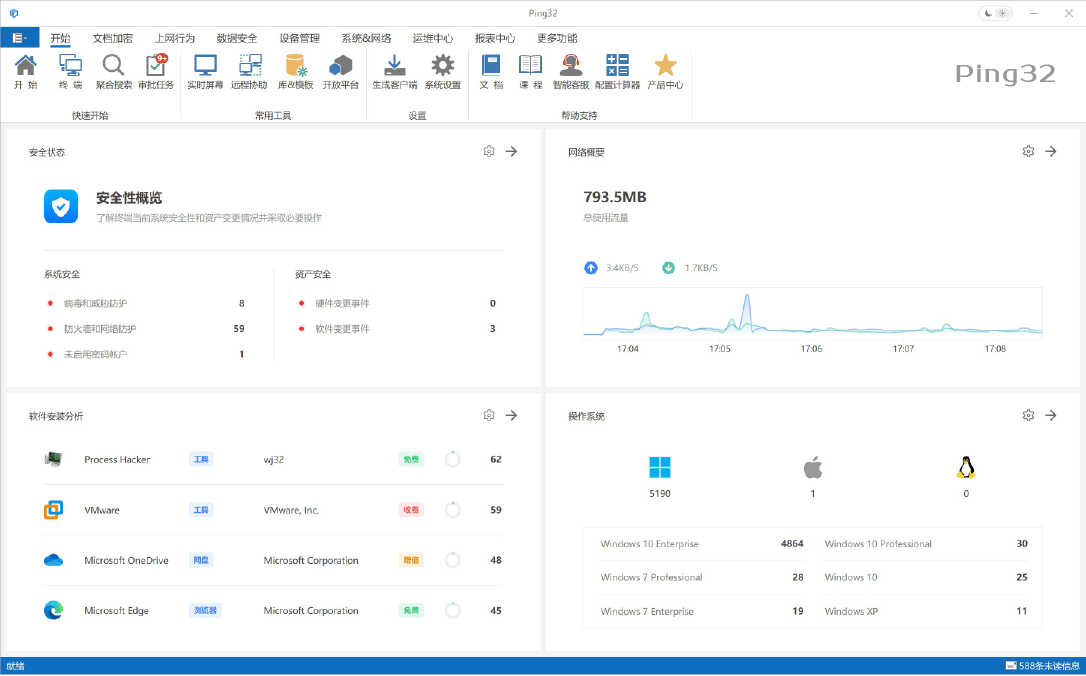Open 系统设置 settings

[x=443, y=70]
